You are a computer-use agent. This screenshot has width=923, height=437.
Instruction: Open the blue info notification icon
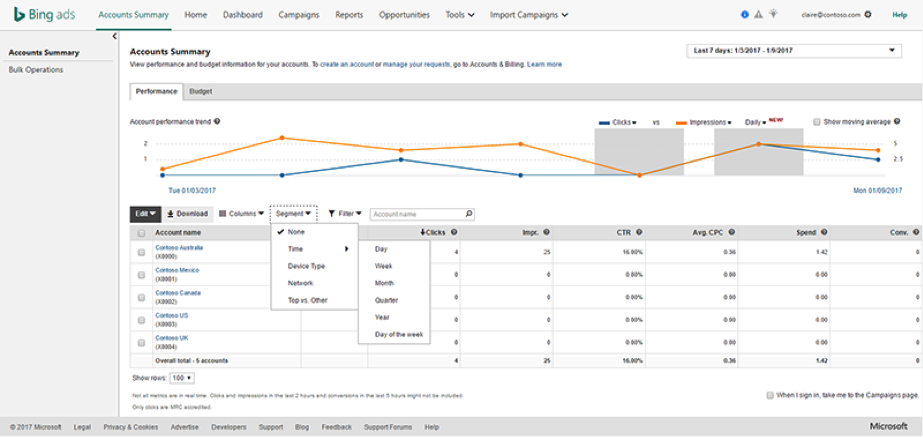[745, 15]
